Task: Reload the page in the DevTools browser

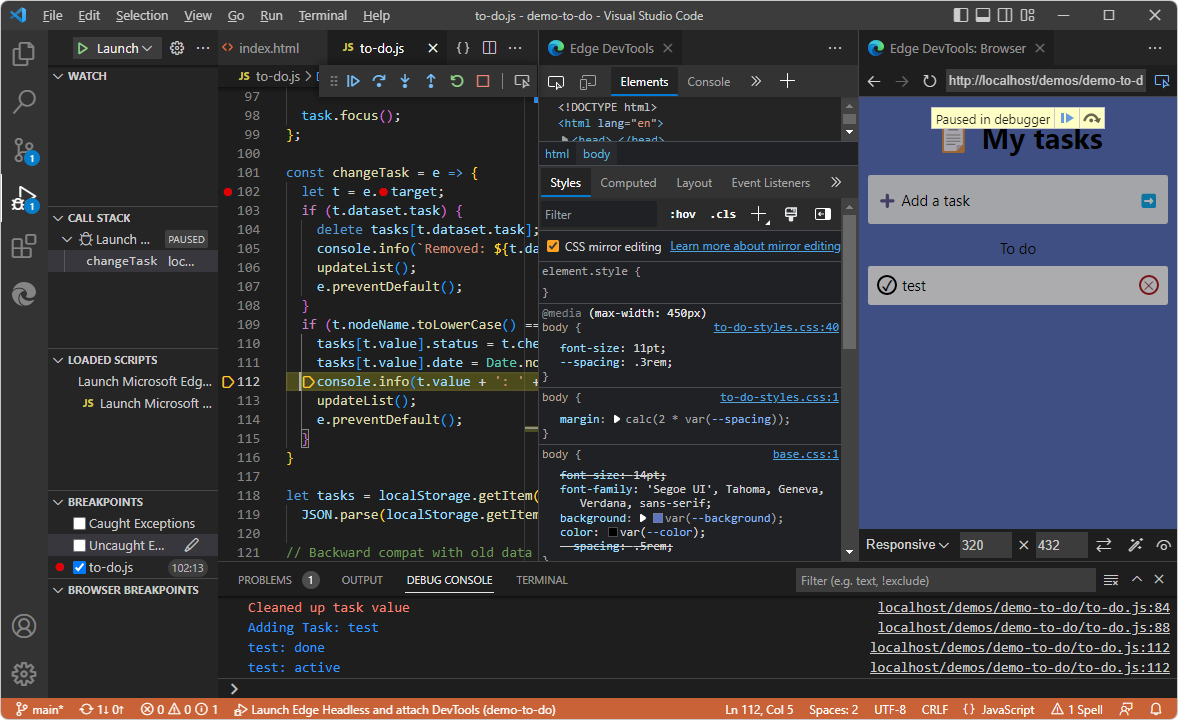Action: click(929, 81)
